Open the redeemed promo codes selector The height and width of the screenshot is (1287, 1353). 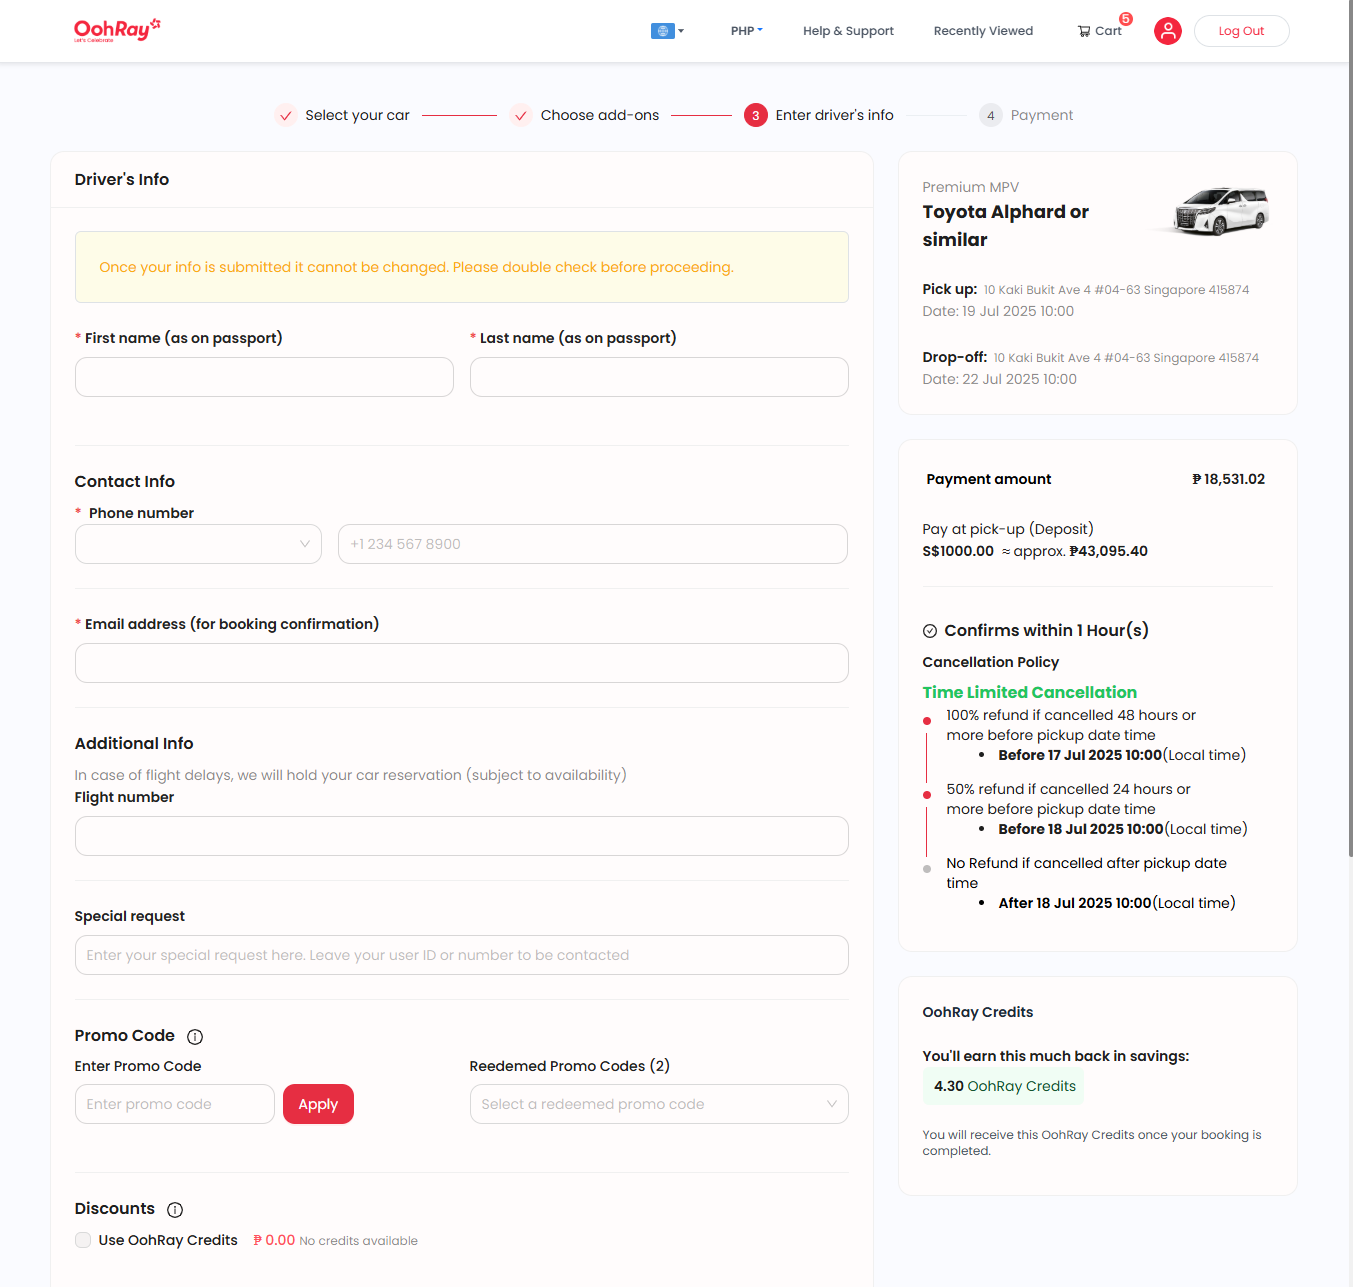click(x=658, y=1104)
